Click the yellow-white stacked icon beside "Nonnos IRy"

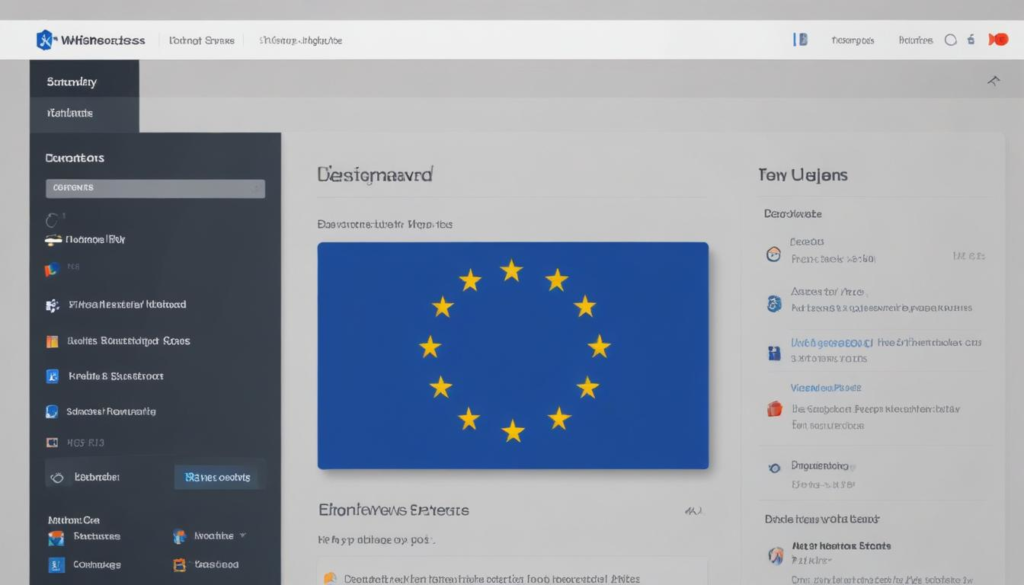click(53, 240)
